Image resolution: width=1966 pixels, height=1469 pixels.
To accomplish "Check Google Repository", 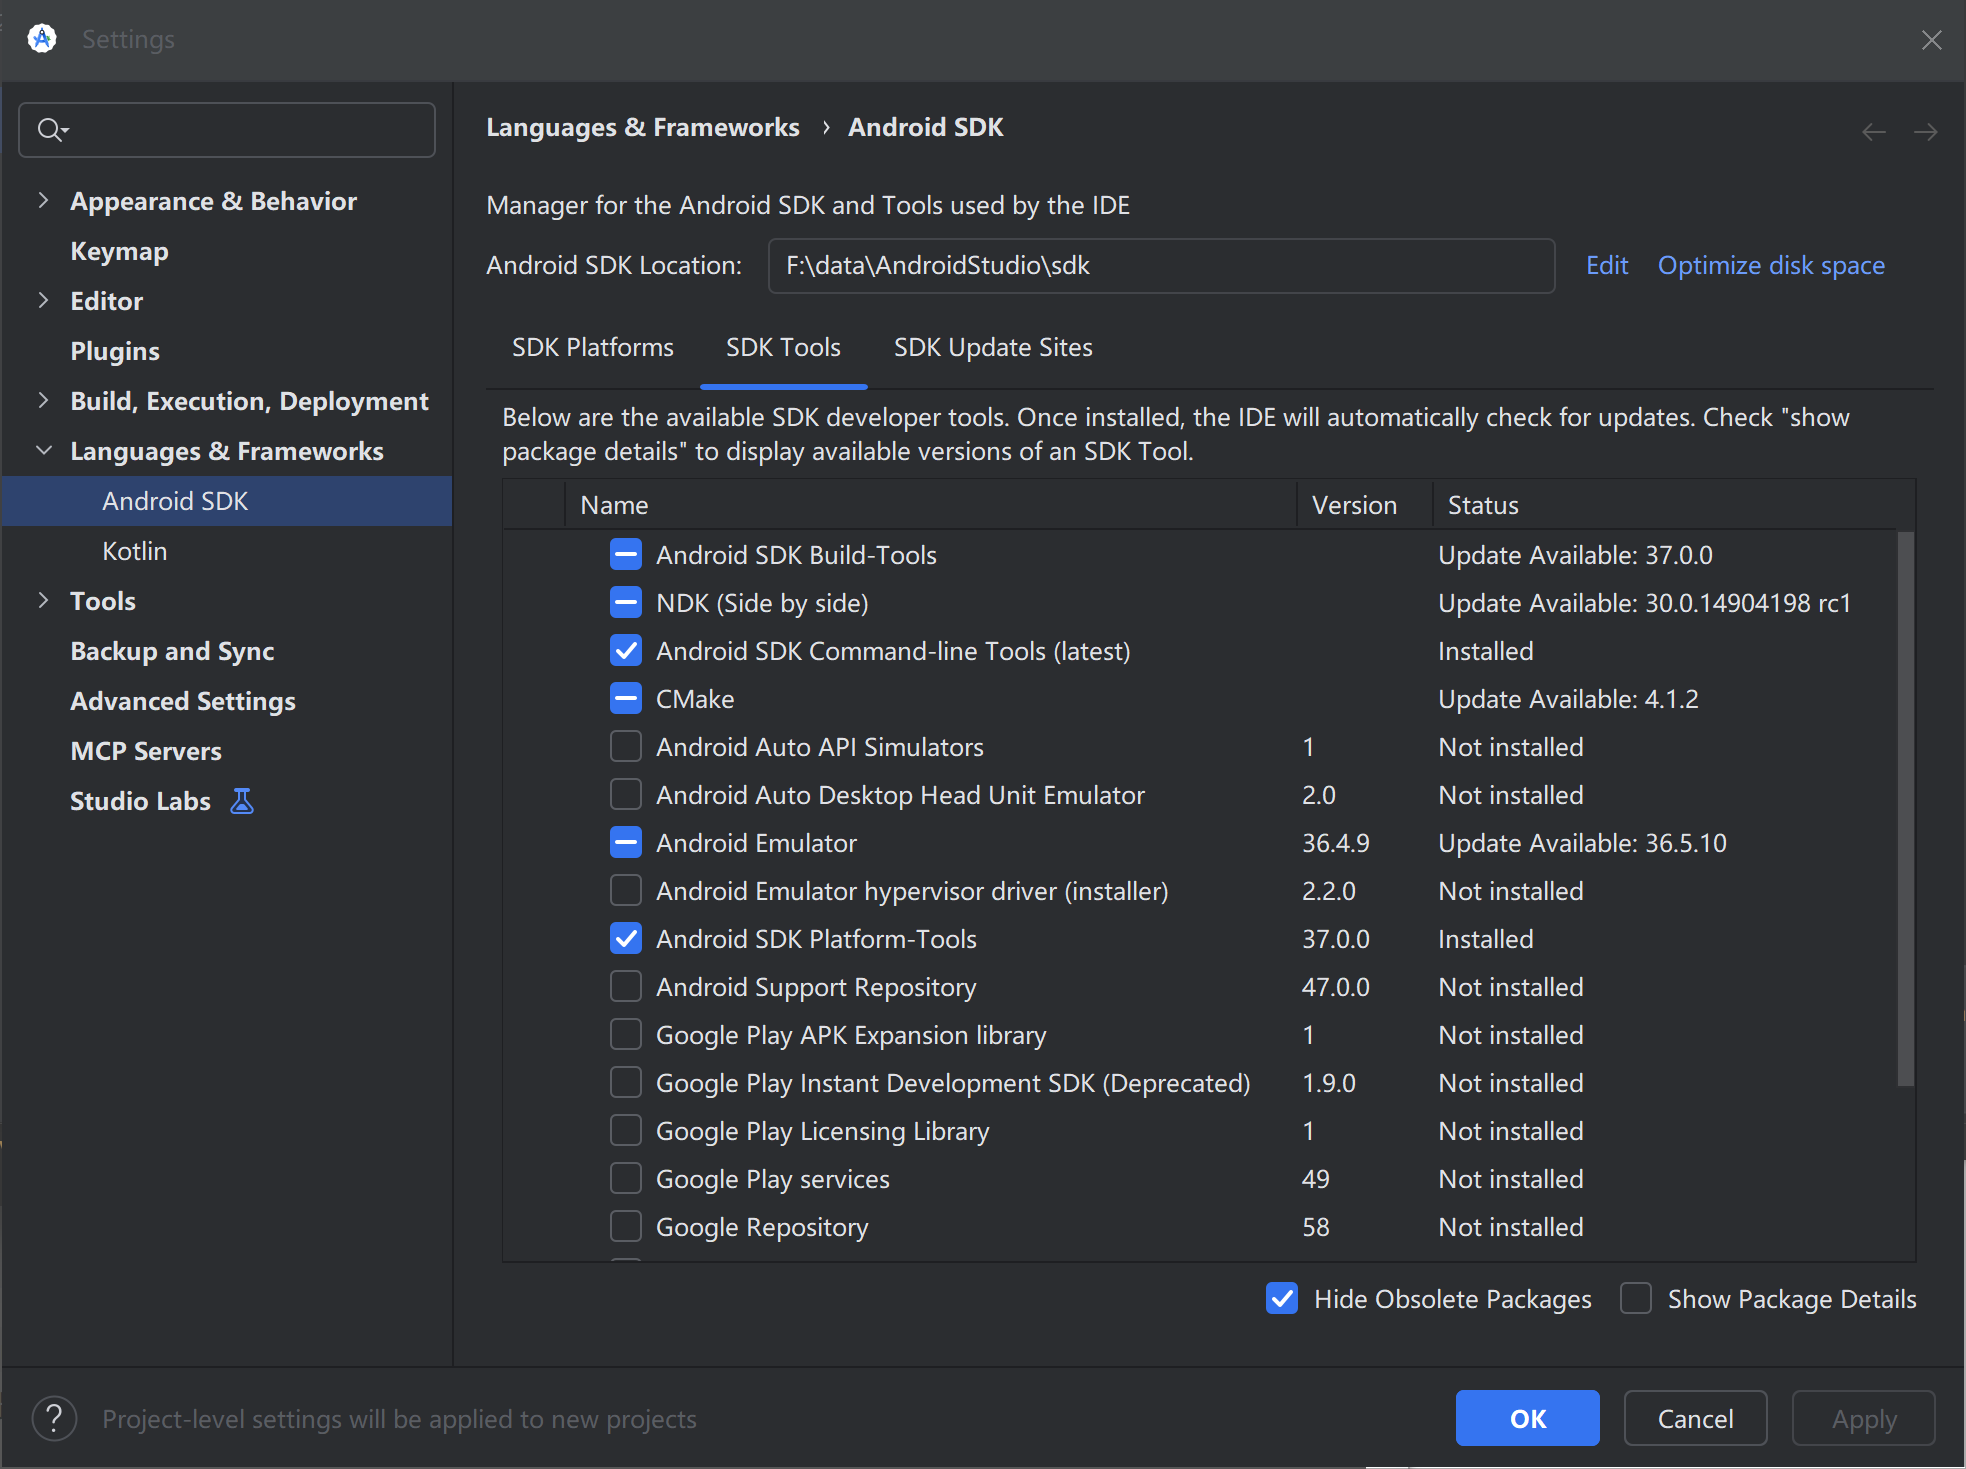I will click(626, 1227).
